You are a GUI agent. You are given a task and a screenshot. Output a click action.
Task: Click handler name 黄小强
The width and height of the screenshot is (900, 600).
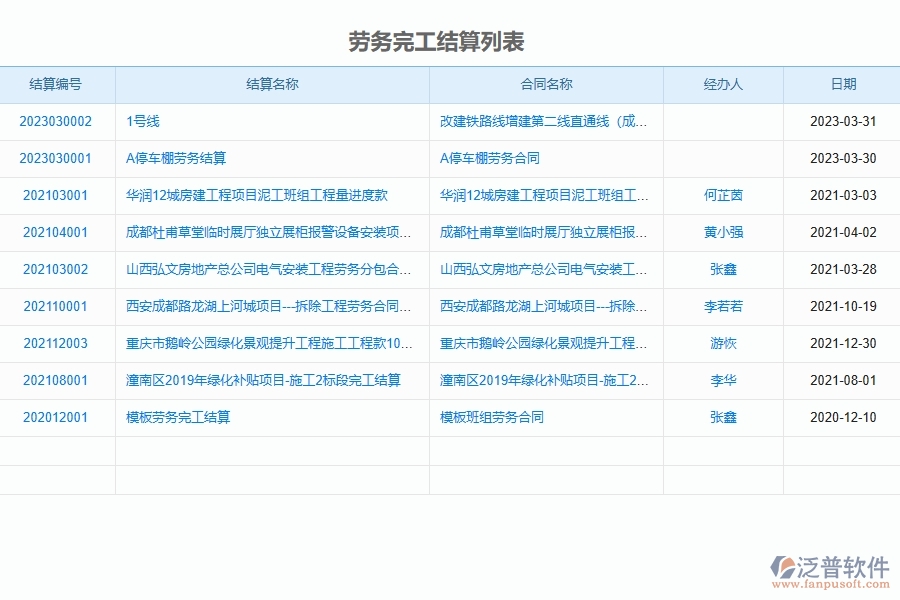[x=722, y=232]
